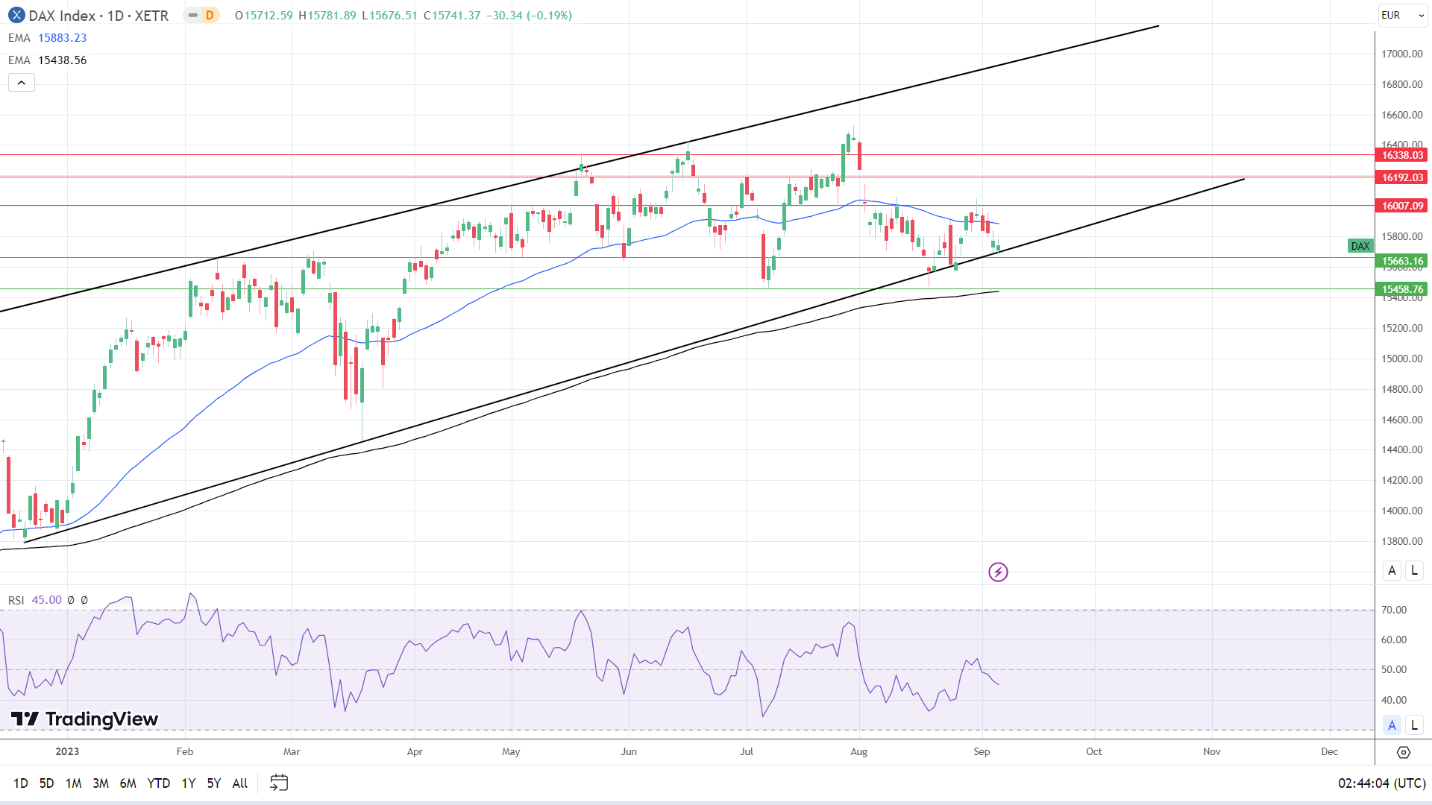Click the green 15458.76 price label
The width and height of the screenshot is (1432, 805).
tap(1402, 289)
